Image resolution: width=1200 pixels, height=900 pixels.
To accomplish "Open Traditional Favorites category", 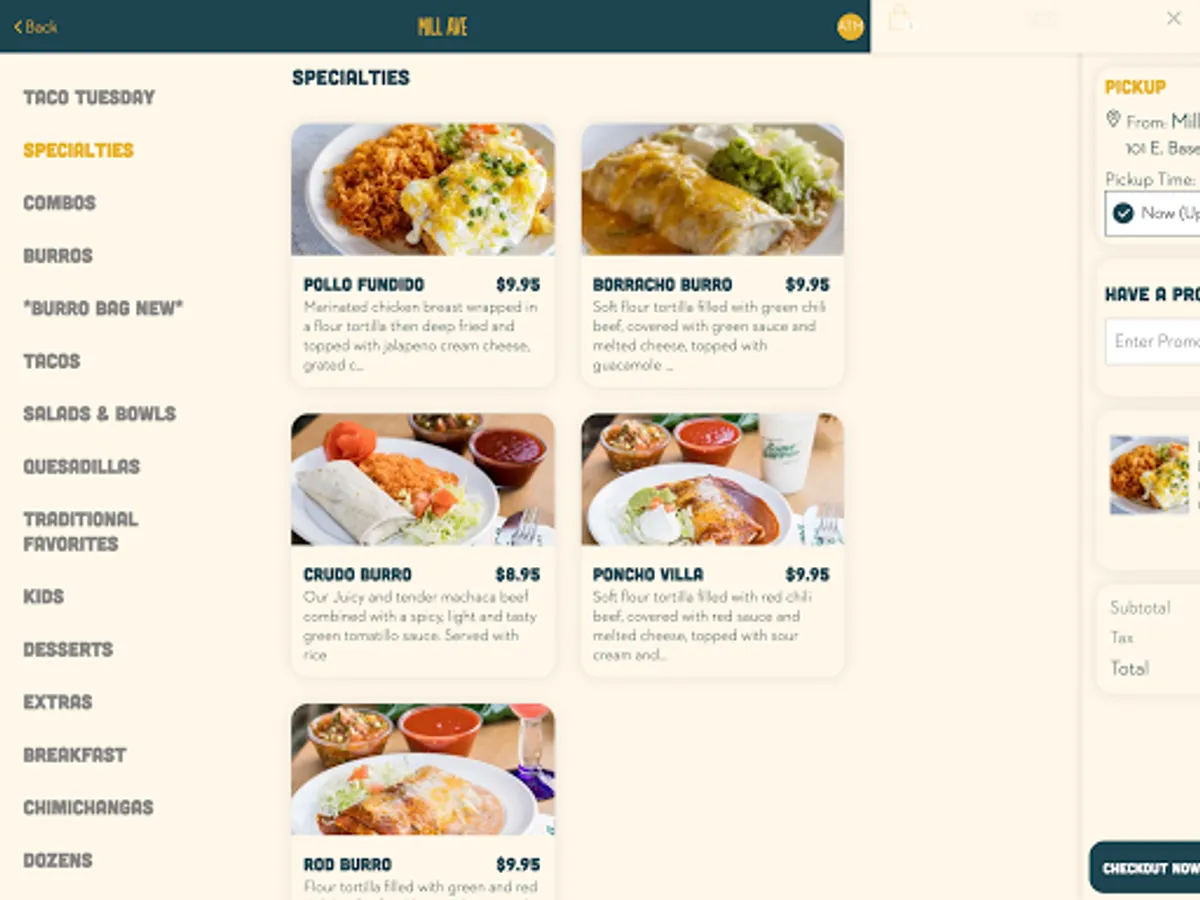I will [81, 531].
